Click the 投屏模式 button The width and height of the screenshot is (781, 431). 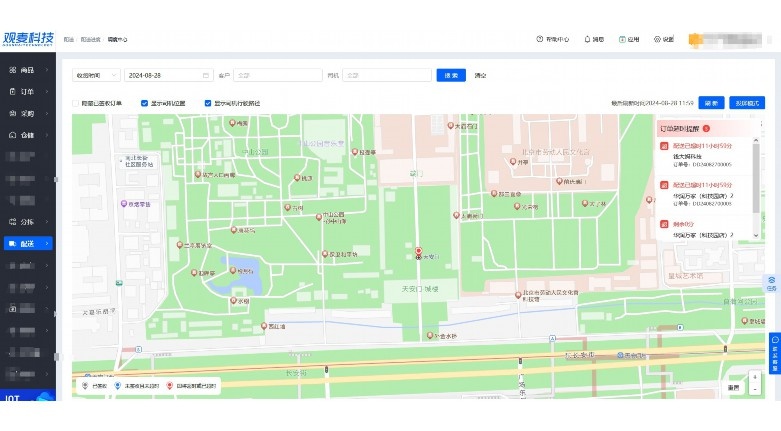(747, 103)
